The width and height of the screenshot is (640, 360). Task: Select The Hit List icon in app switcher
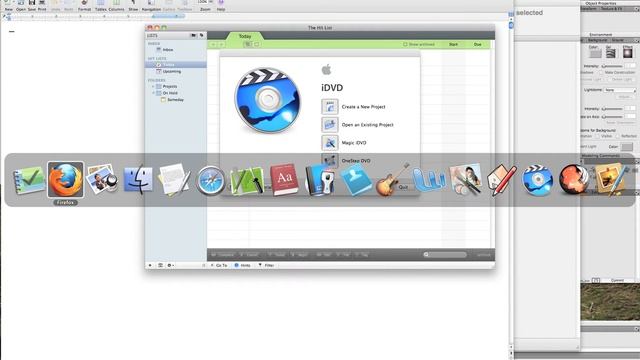pyautogui.click(x=29, y=180)
